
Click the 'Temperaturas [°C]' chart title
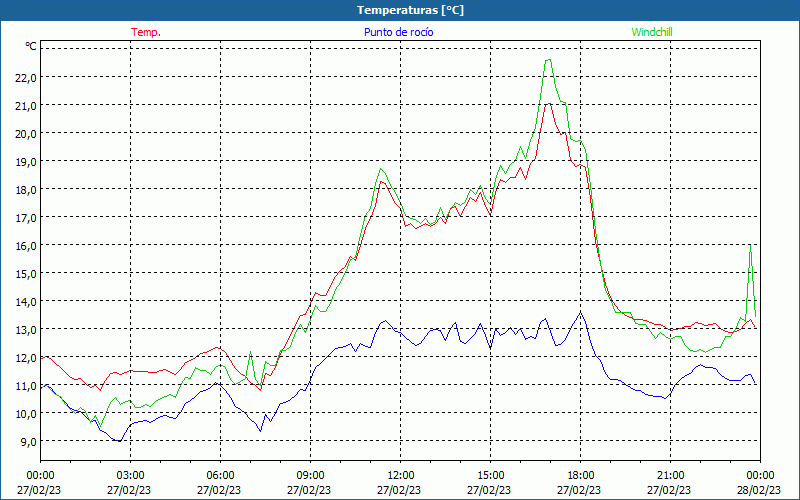pos(410,10)
